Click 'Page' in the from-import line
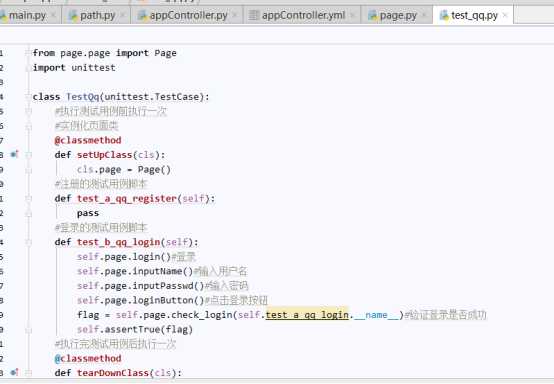 tap(165, 53)
